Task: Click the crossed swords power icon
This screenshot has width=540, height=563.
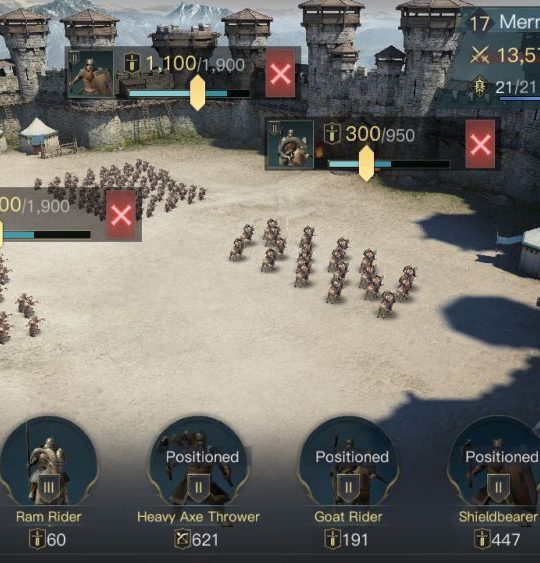Action: (480, 56)
